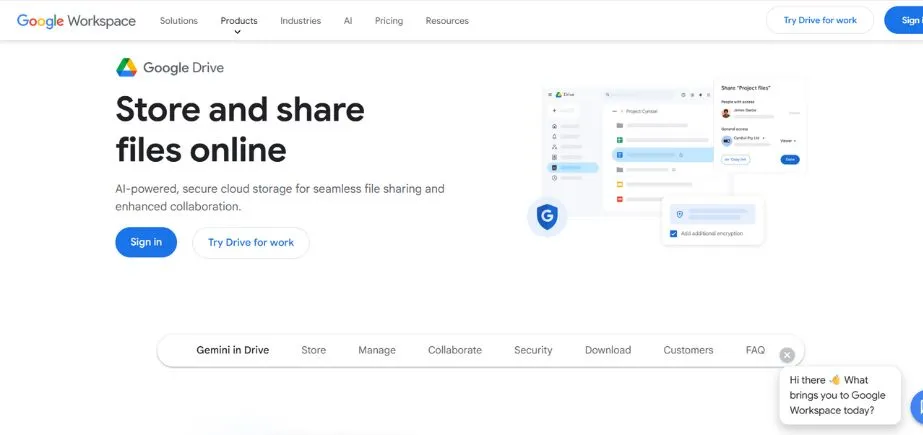Click James Garcia's avatar in Share dialog
923x435 pixels.
point(726,113)
